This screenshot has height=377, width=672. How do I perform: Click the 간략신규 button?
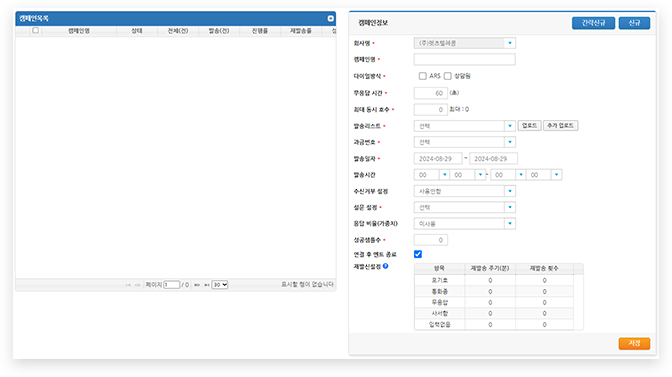[x=593, y=23]
